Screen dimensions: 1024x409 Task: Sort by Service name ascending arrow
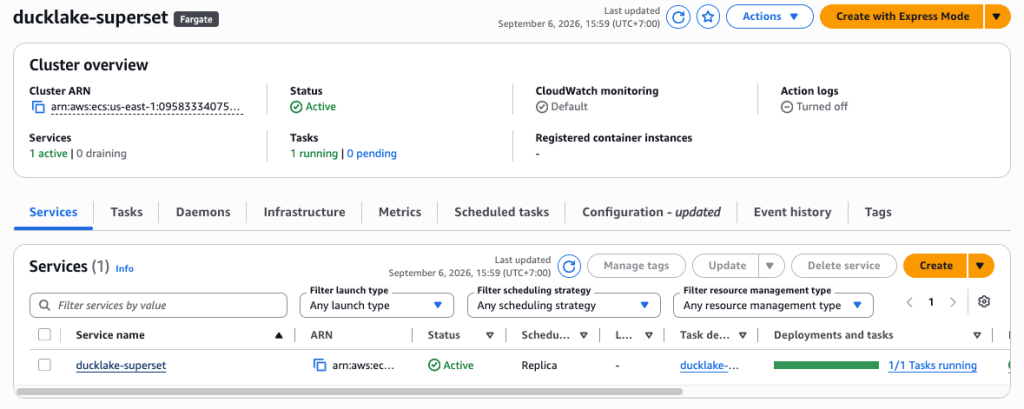279,335
